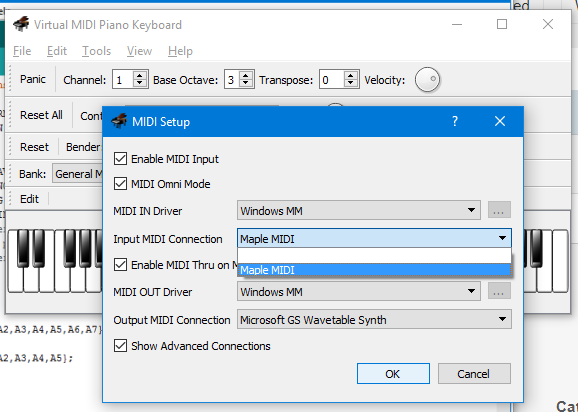Screen dimensions: 578x412
Task: Select the blank entry in the input connection list
Action: [x=374, y=256]
